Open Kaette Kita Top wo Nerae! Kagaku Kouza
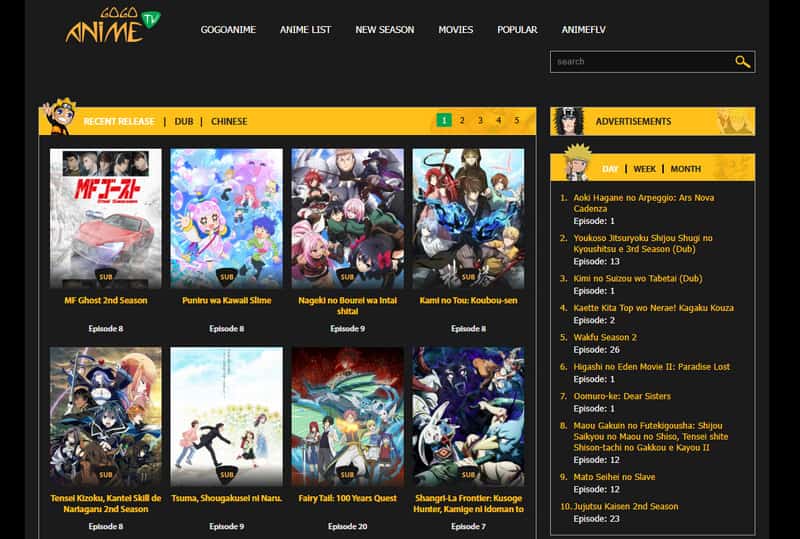Image resolution: width=800 pixels, height=539 pixels. tap(654, 308)
